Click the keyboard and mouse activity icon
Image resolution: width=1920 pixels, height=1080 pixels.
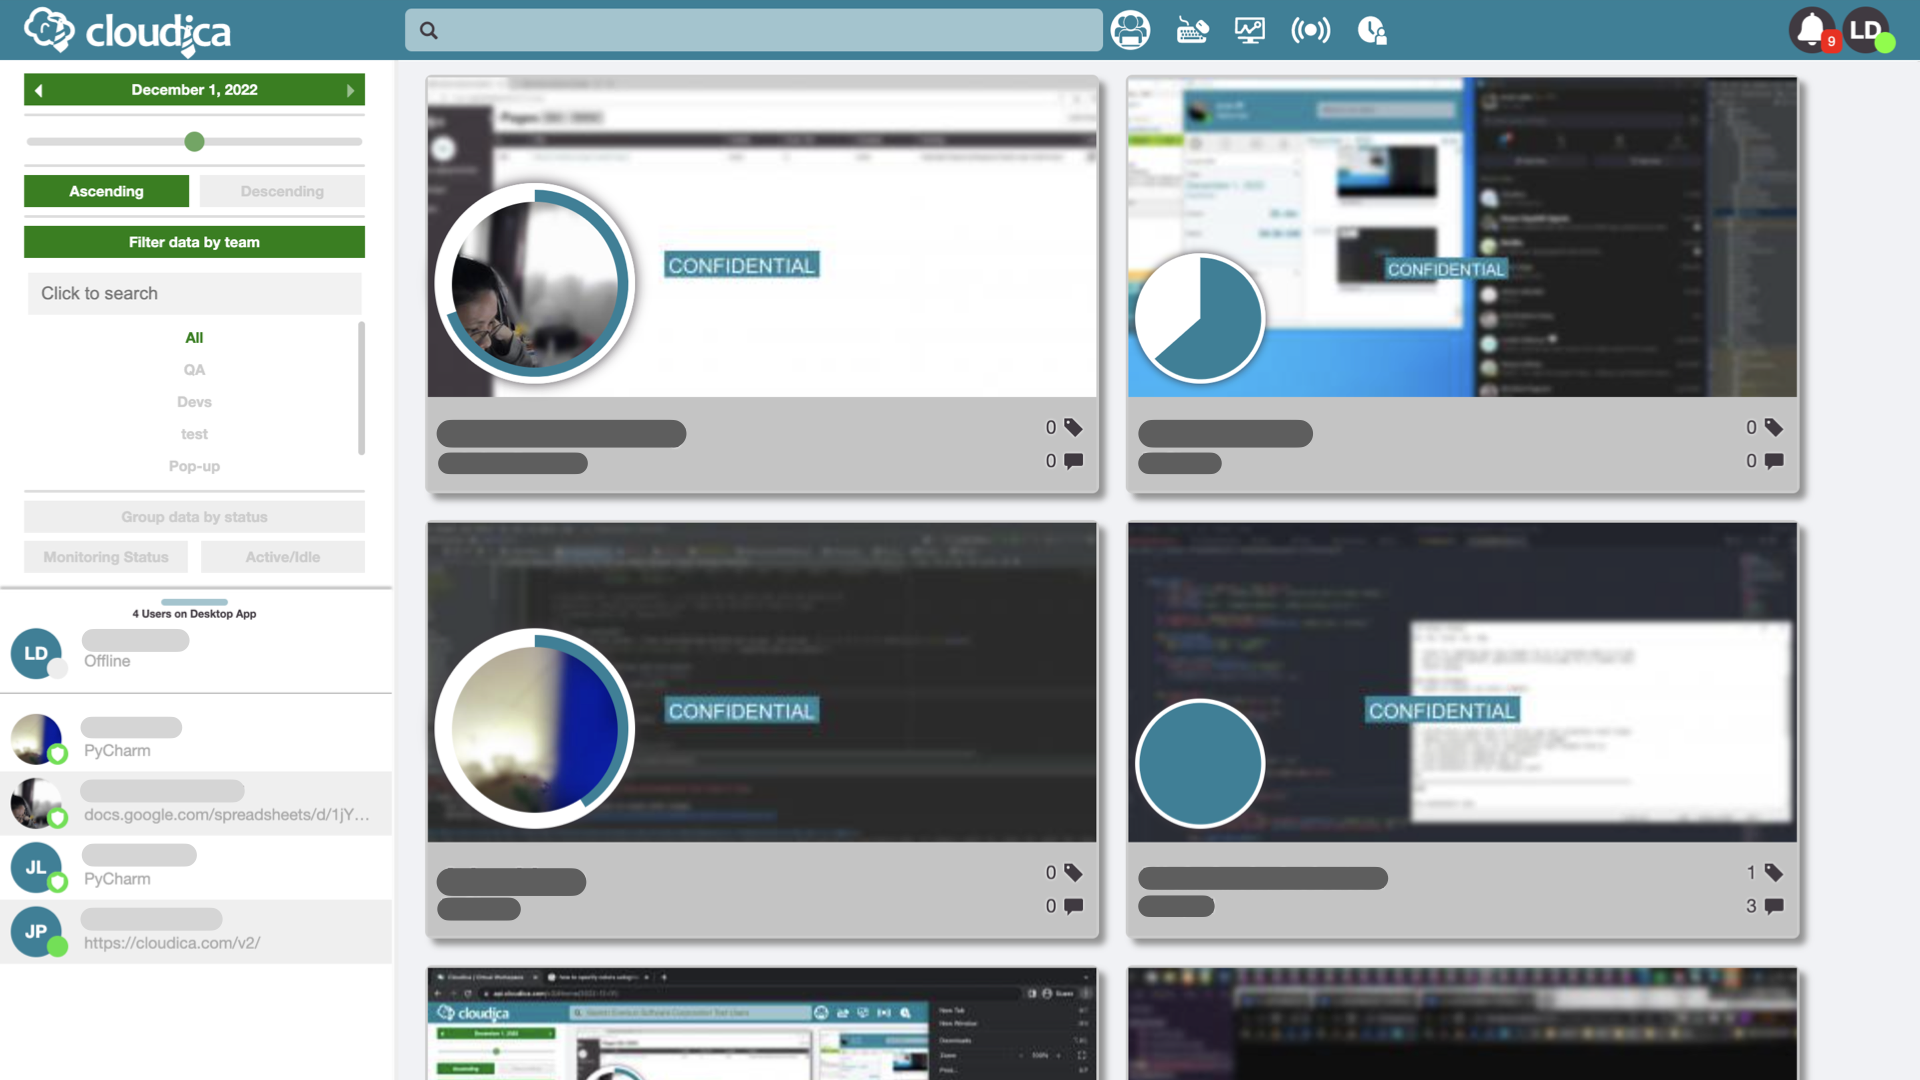coord(1192,30)
